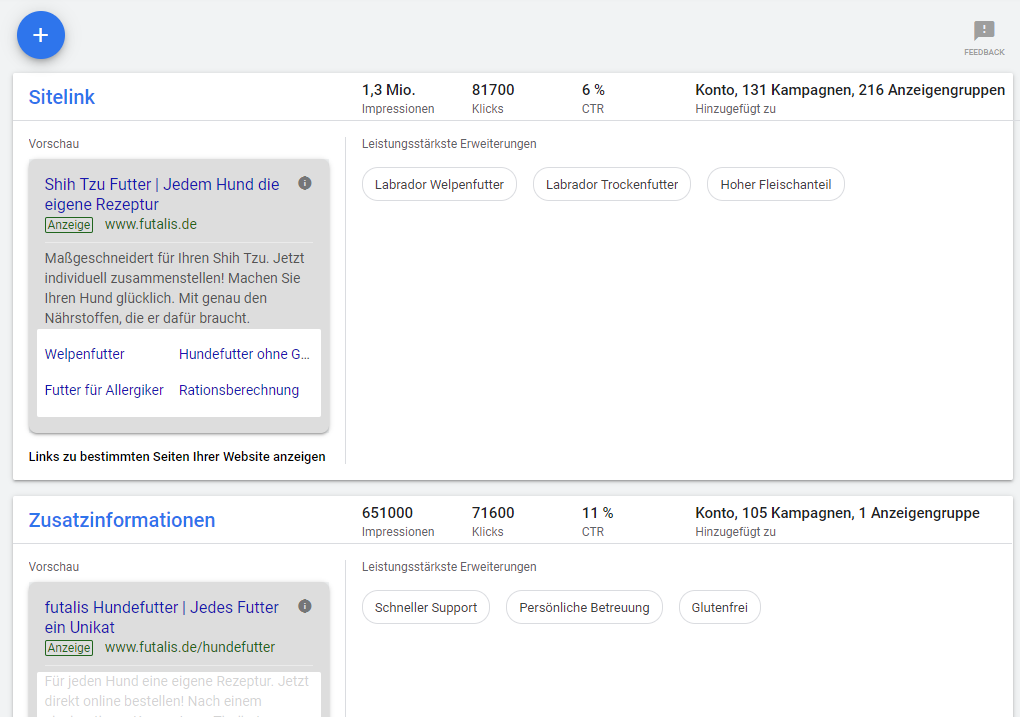
Task: Select the Schneller Support chip
Action: tap(425, 607)
